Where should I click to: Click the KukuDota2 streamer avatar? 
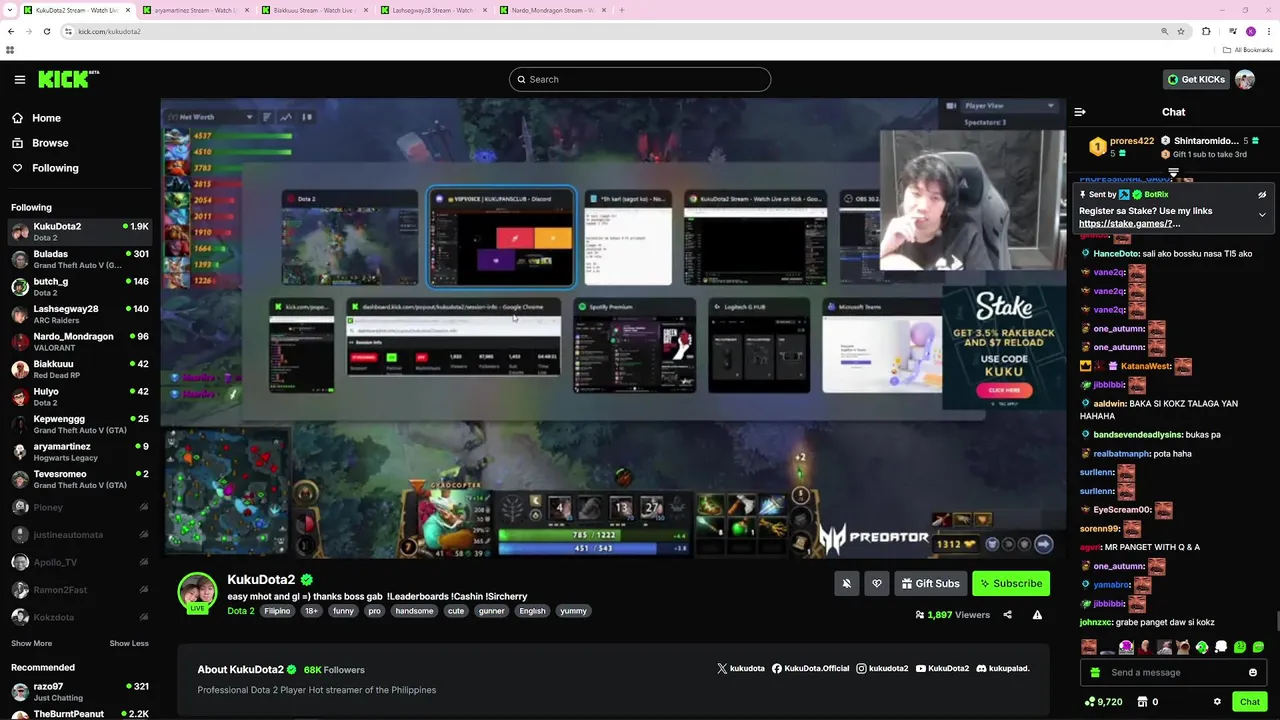pyautogui.click(x=197, y=592)
